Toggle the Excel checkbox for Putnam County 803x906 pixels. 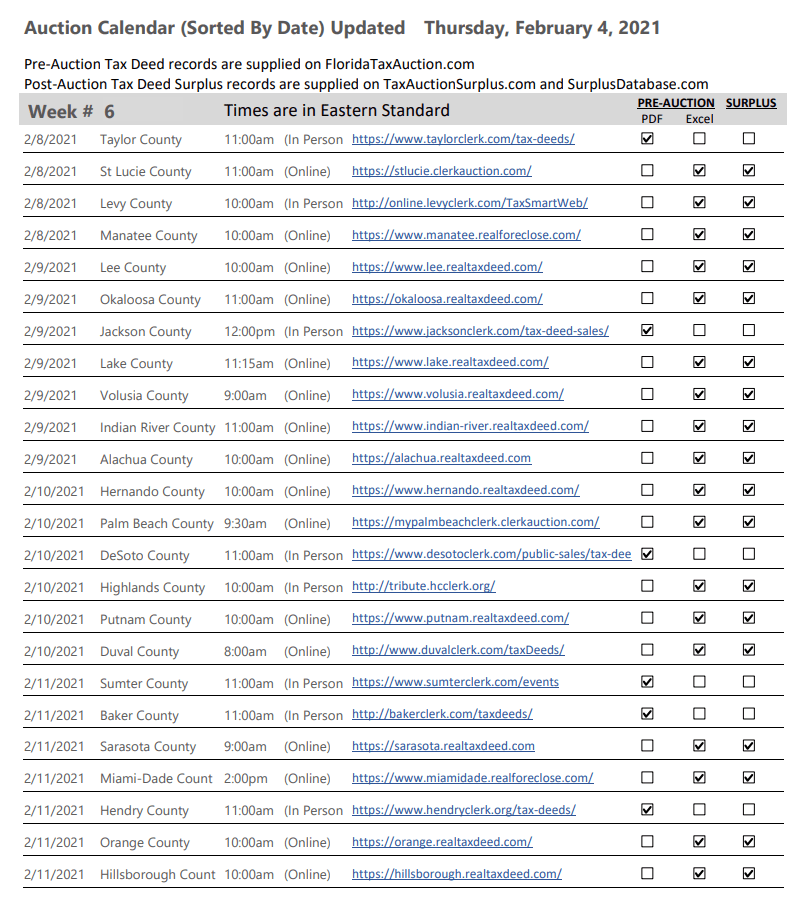coord(699,618)
